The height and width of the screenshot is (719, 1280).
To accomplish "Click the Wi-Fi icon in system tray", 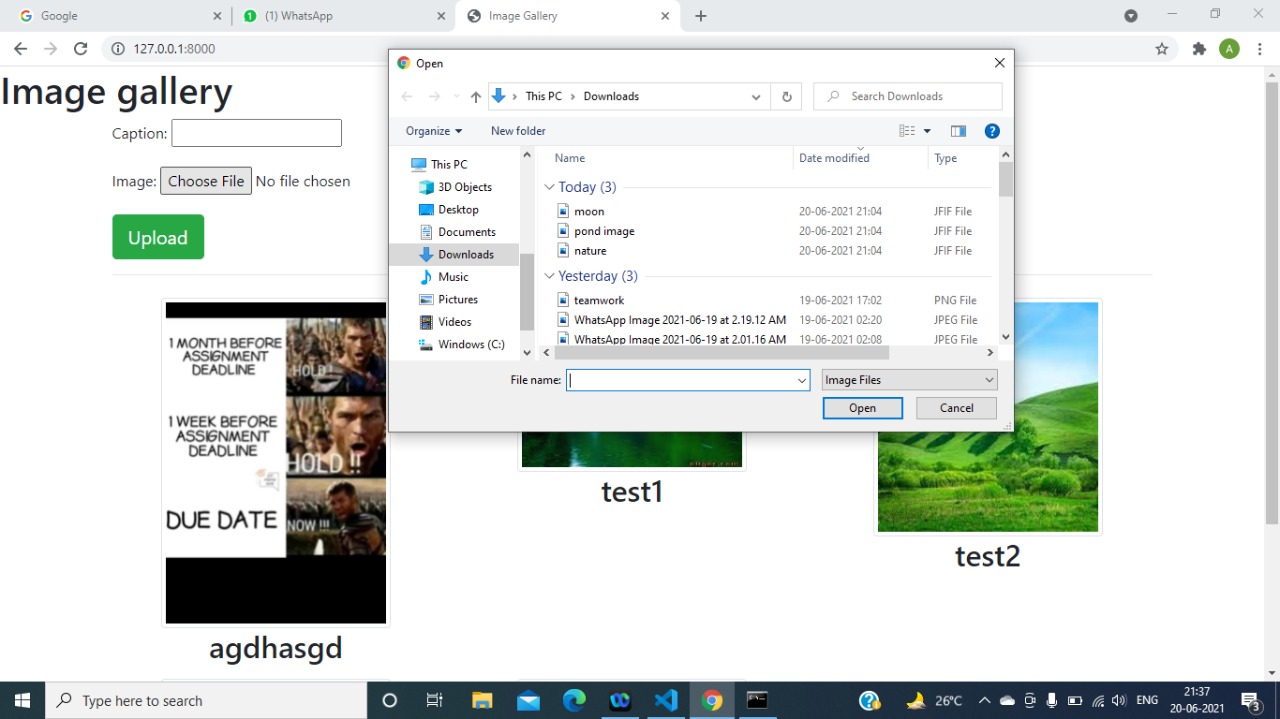I will [x=1097, y=700].
